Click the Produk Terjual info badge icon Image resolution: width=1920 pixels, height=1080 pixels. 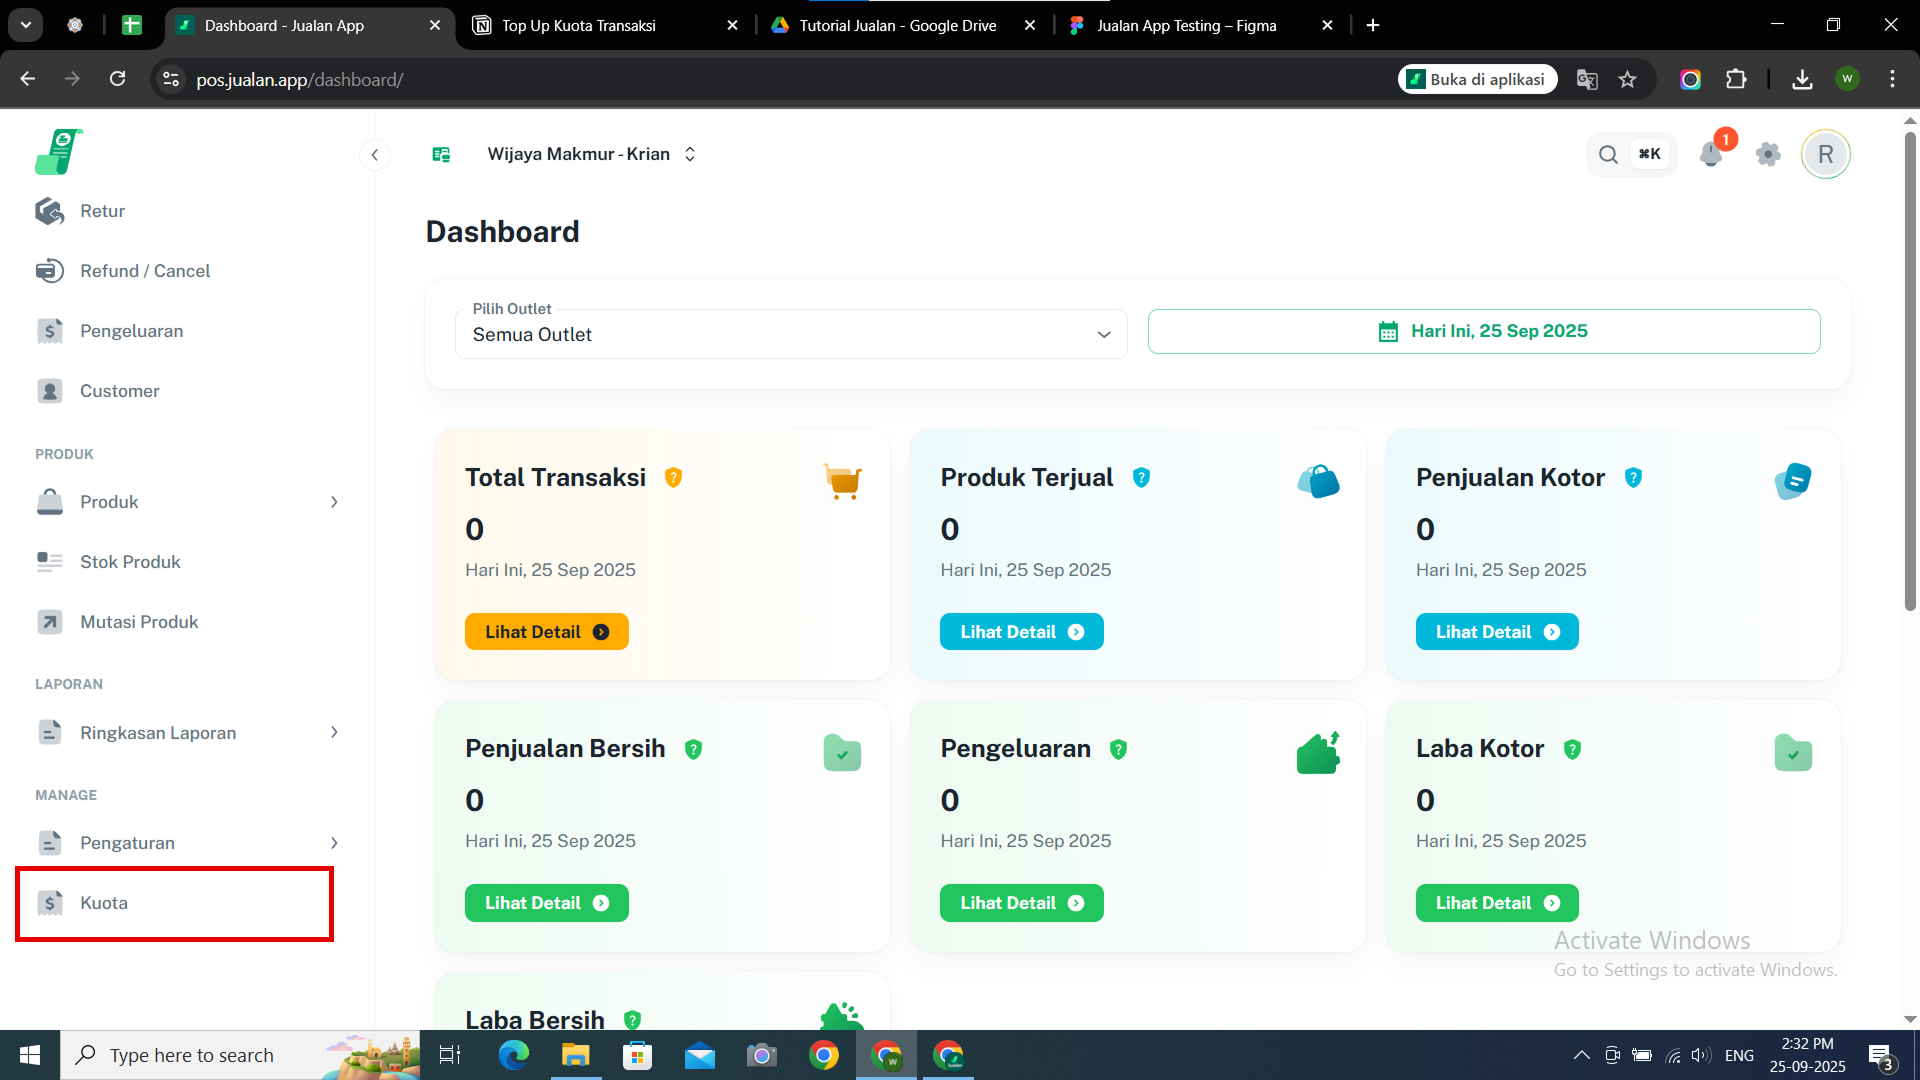[x=1141, y=478]
